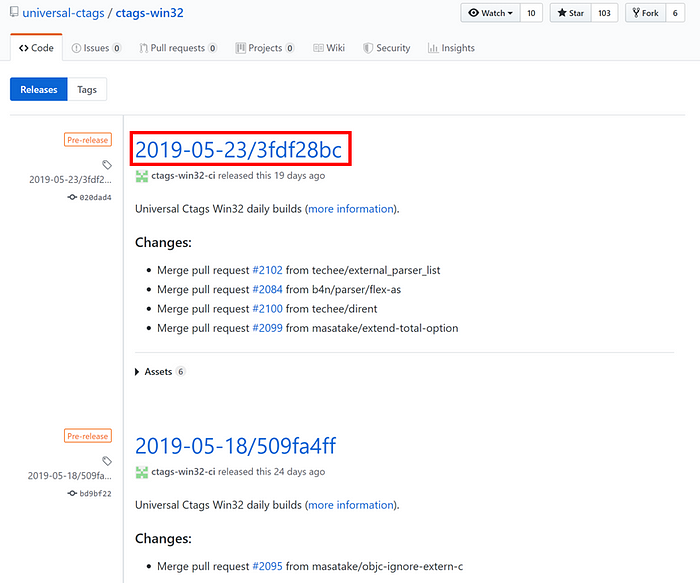Screen dimensions: 700x583
Task: Click ctags-win32-ci avatar in 24 days ago release
Action: point(142,472)
